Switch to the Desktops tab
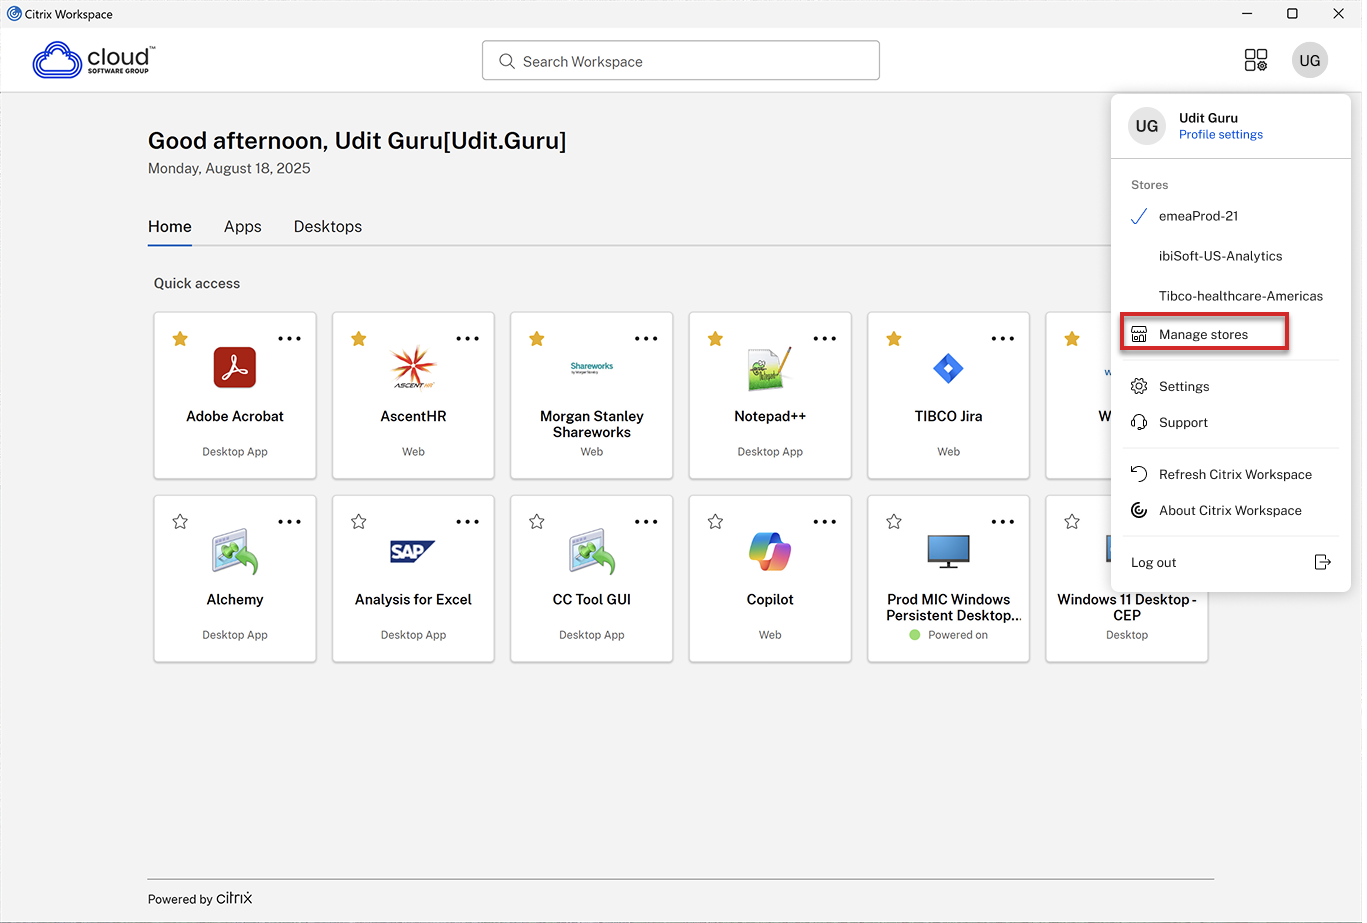 (x=328, y=226)
